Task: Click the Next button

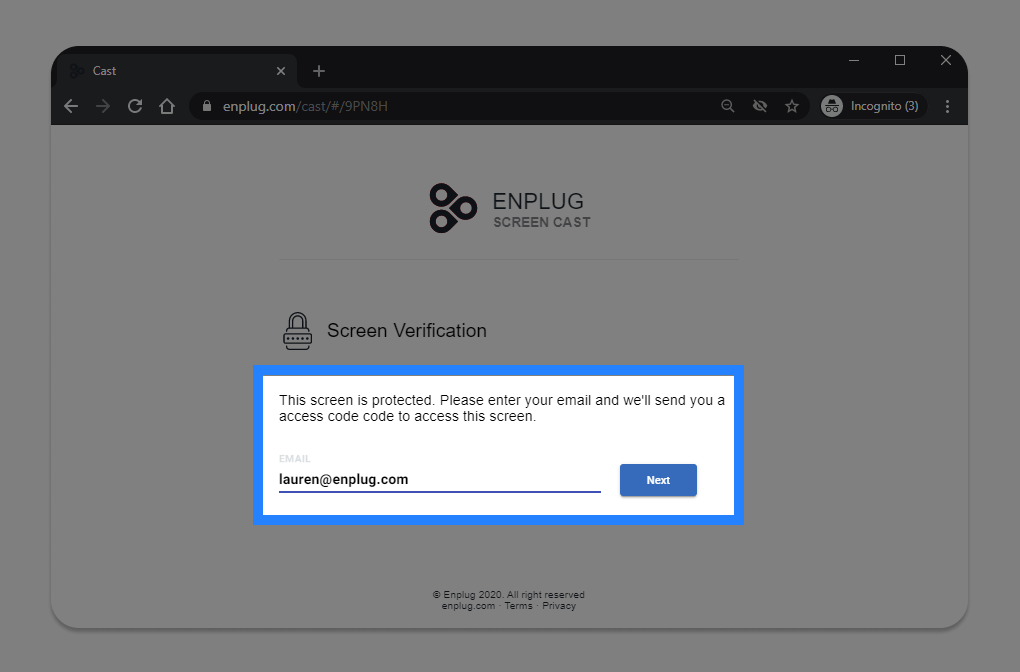Action: tap(658, 480)
